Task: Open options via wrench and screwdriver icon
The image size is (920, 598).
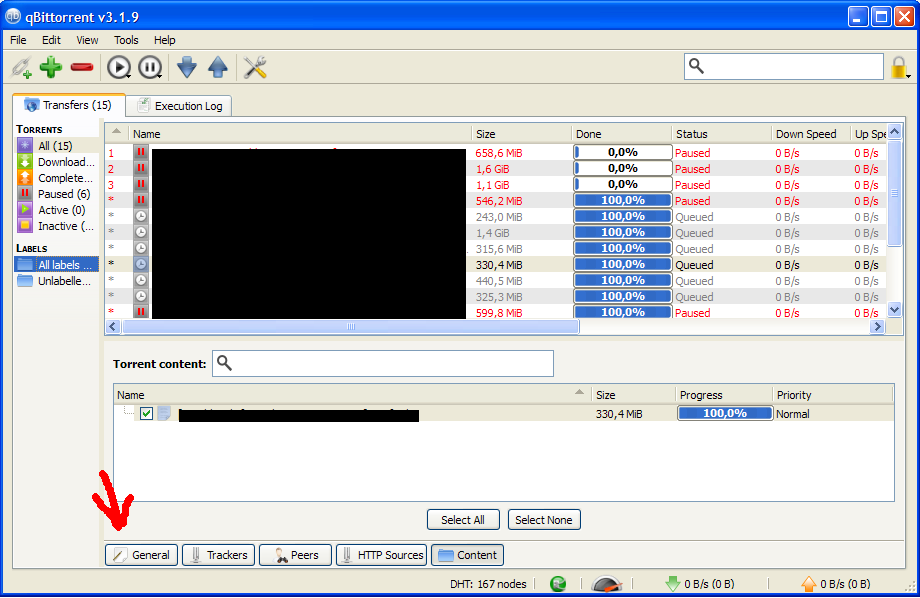Action: point(255,67)
